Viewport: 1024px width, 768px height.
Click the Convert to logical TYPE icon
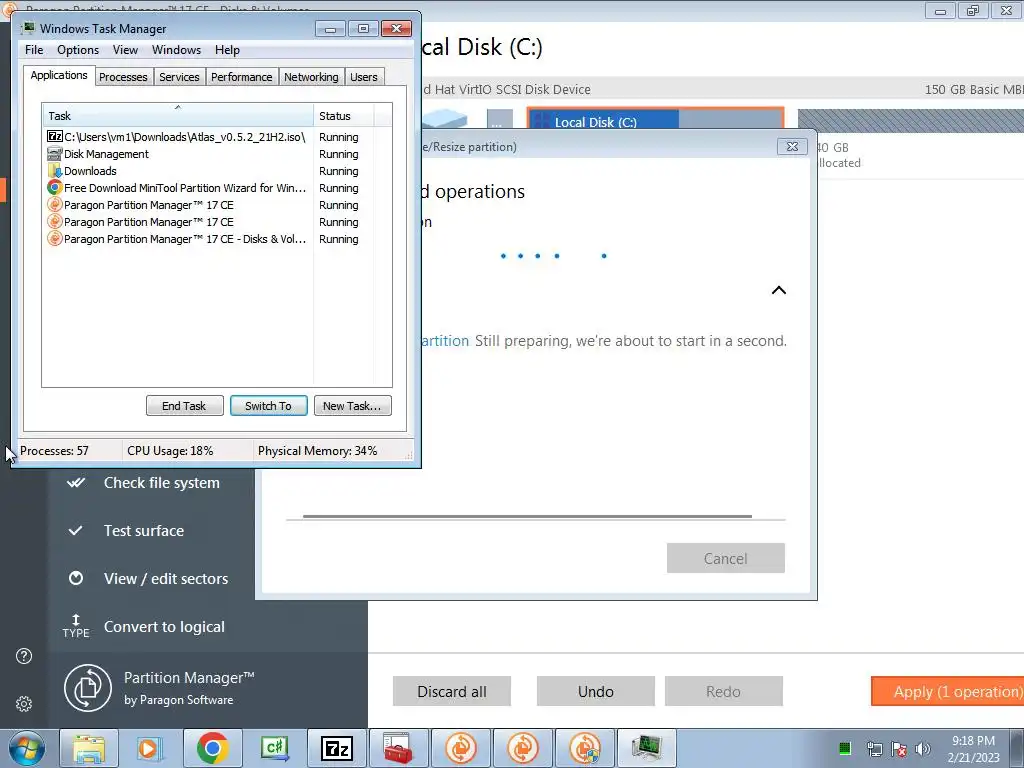pos(76,626)
